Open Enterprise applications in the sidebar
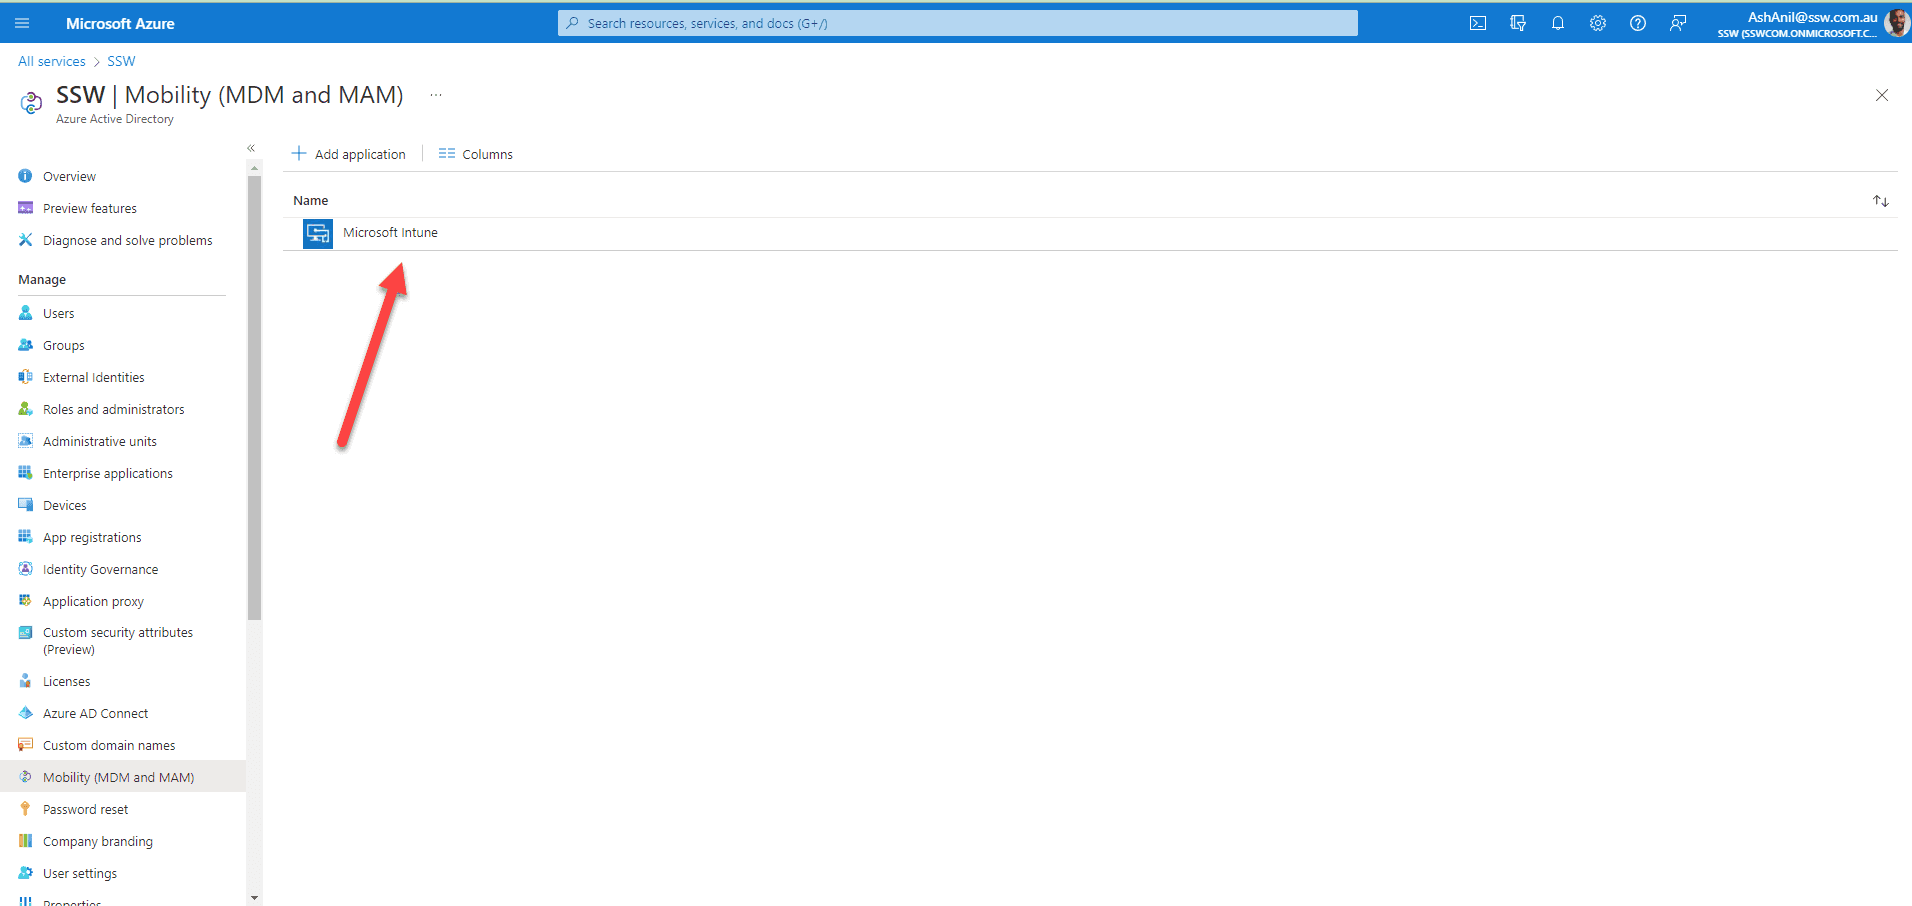Screen dimensions: 1912x906 [x=107, y=473]
